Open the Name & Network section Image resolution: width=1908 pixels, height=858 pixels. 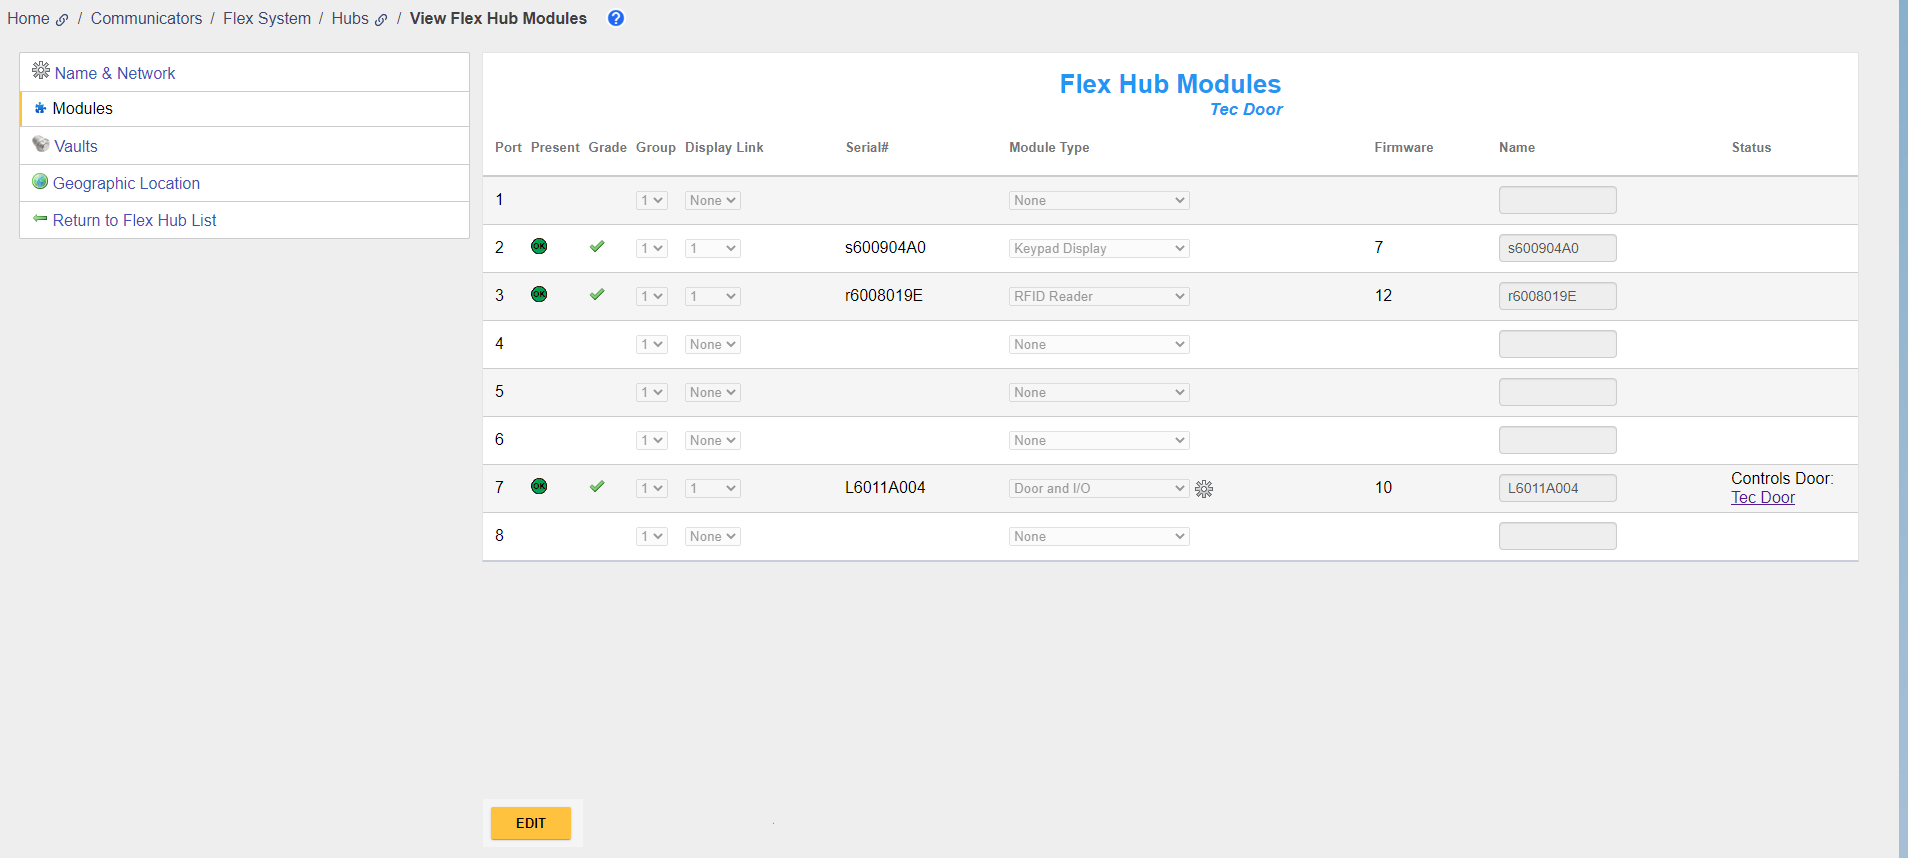(114, 73)
